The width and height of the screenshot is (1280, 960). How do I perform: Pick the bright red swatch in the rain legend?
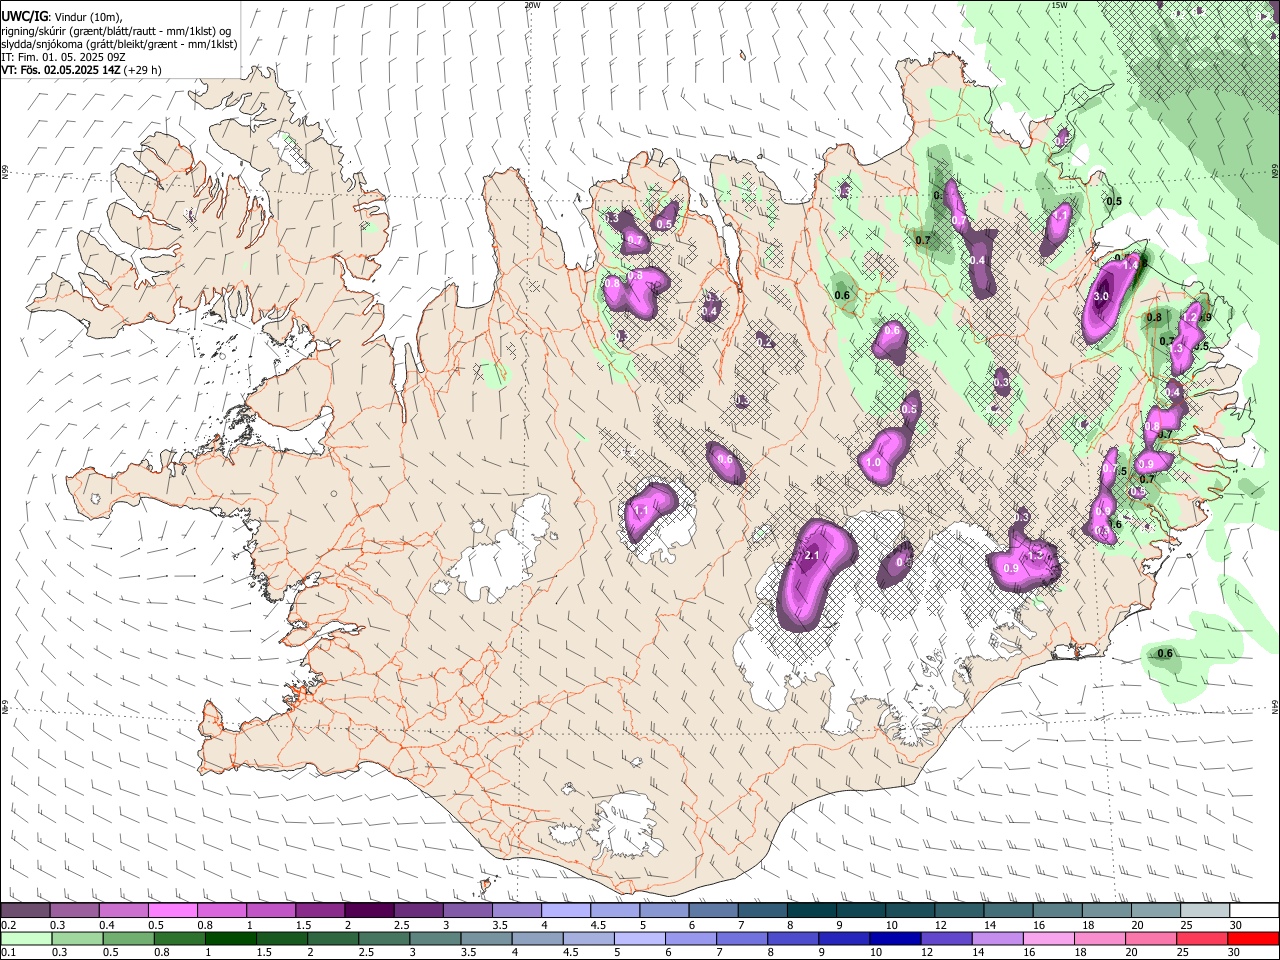coord(1253,938)
